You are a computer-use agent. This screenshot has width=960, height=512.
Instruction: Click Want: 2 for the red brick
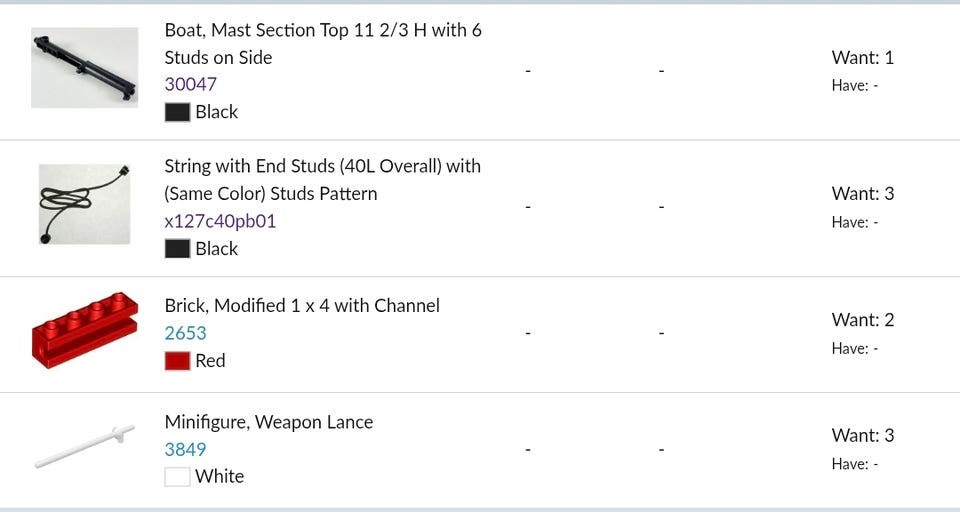coord(862,320)
